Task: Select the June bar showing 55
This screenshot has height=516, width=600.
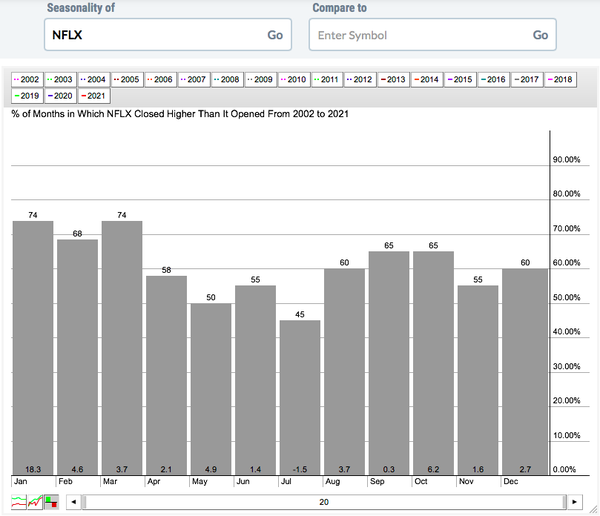Action: [x=256, y=380]
